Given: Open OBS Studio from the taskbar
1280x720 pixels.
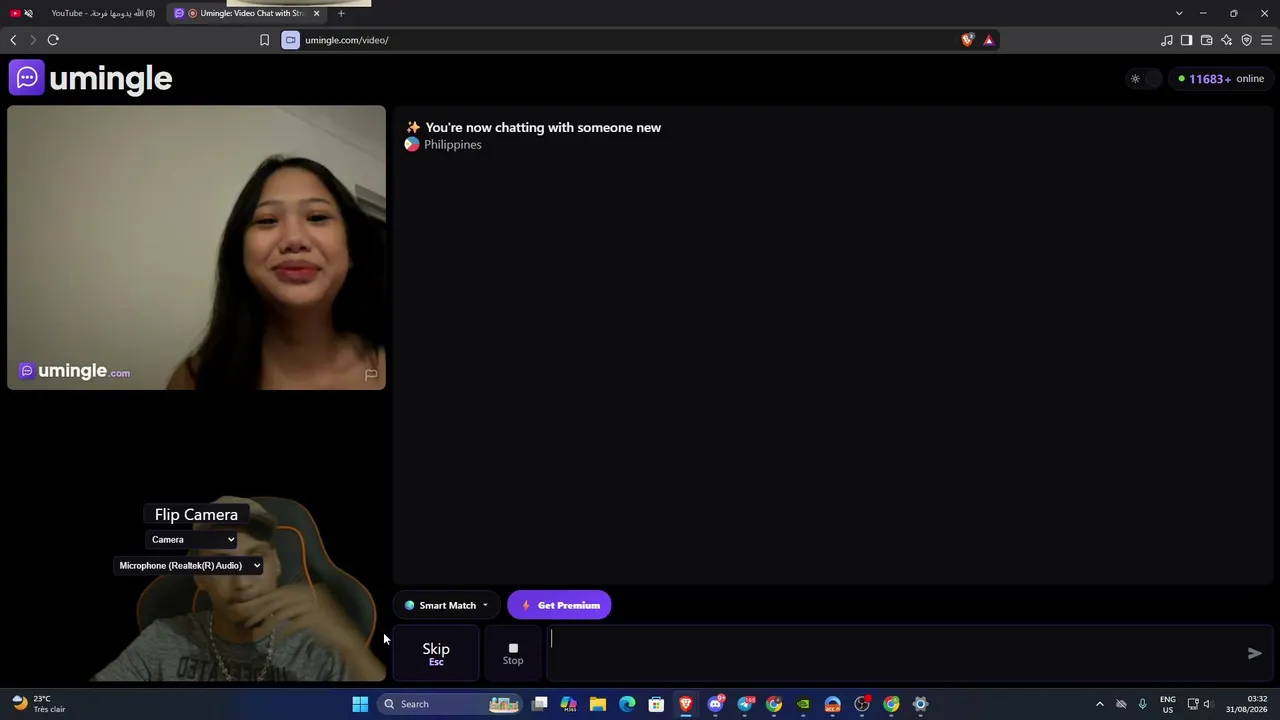Looking at the screenshot, I should tap(862, 704).
